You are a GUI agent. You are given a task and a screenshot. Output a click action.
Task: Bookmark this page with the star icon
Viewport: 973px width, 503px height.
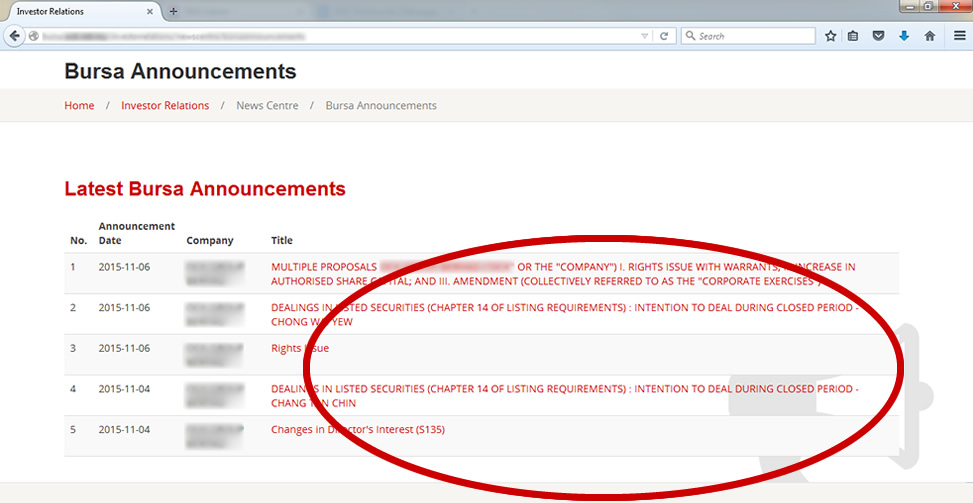[830, 36]
